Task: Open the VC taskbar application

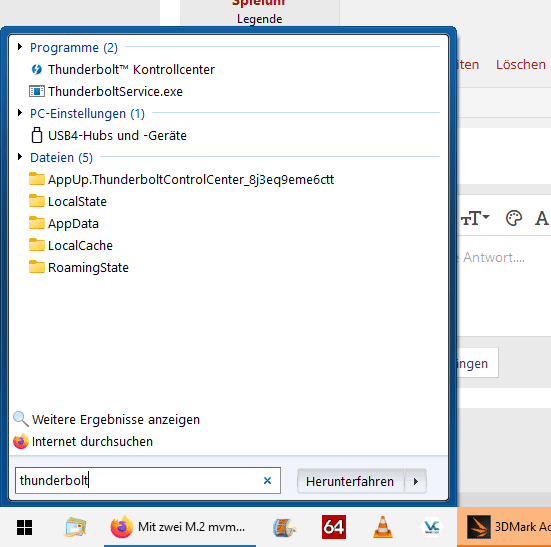Action: click(x=432, y=527)
